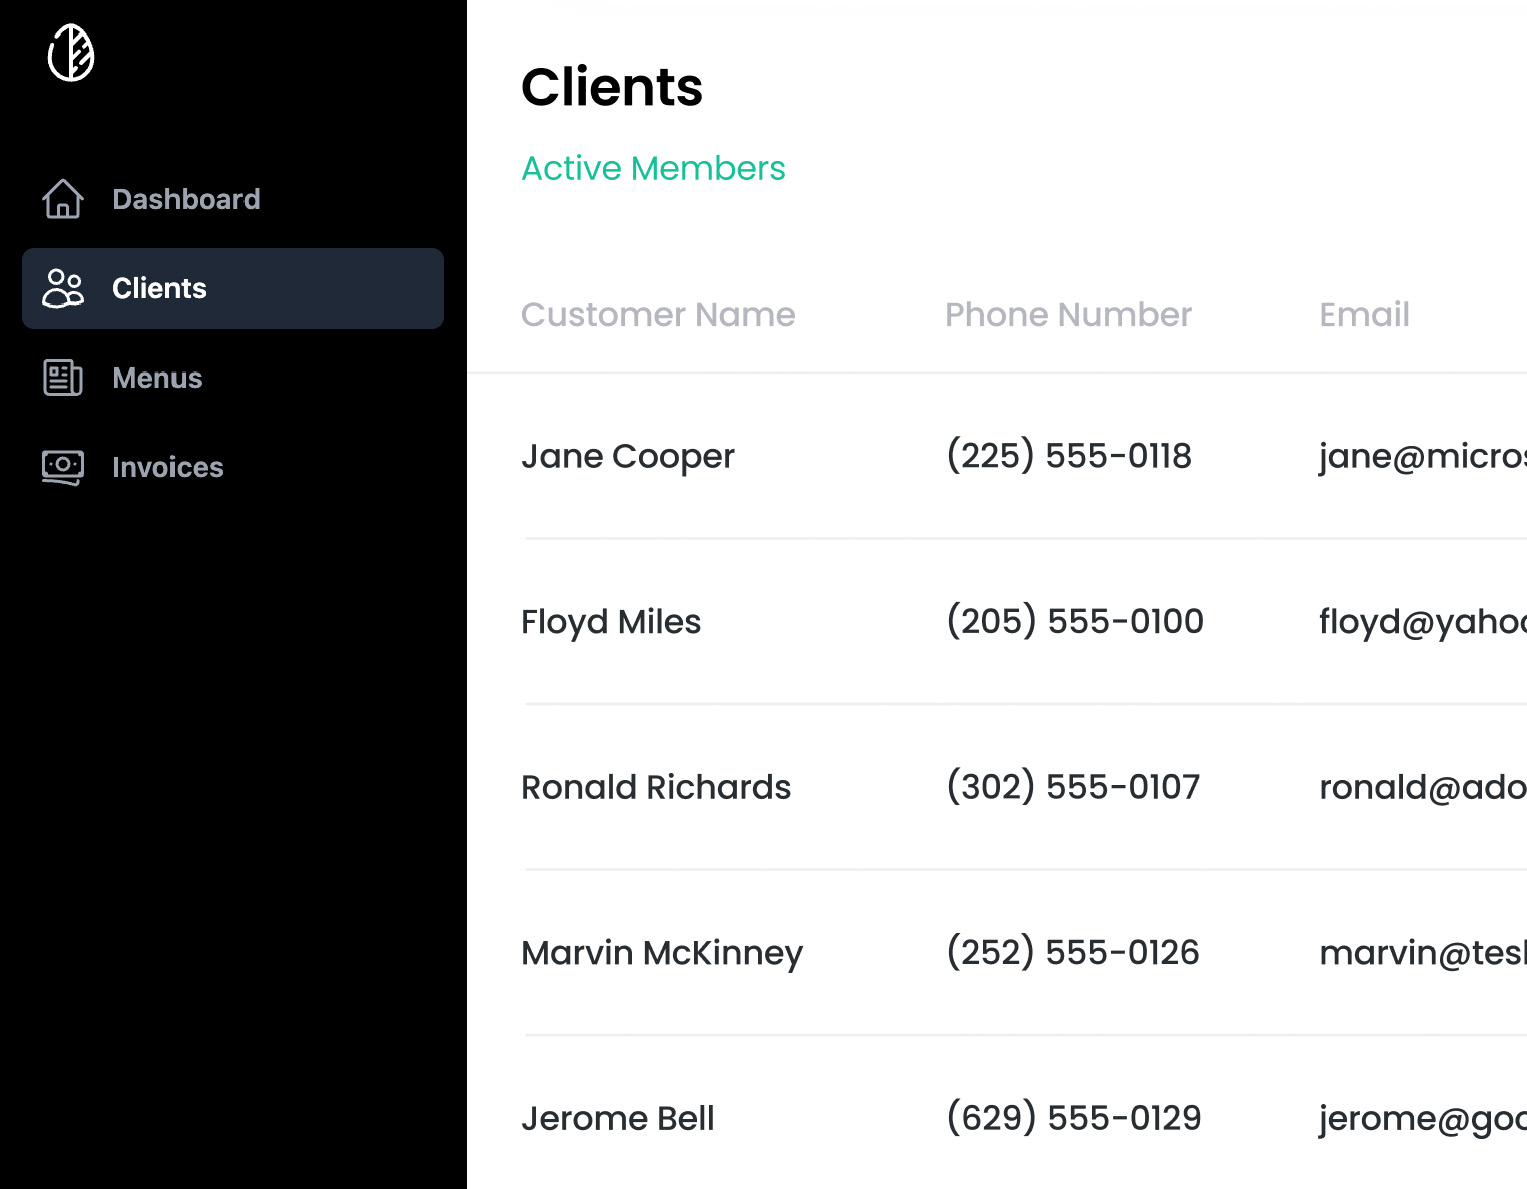This screenshot has height=1189, width=1527.
Task: Click Jane Cooper's email address
Action: 1422,456
